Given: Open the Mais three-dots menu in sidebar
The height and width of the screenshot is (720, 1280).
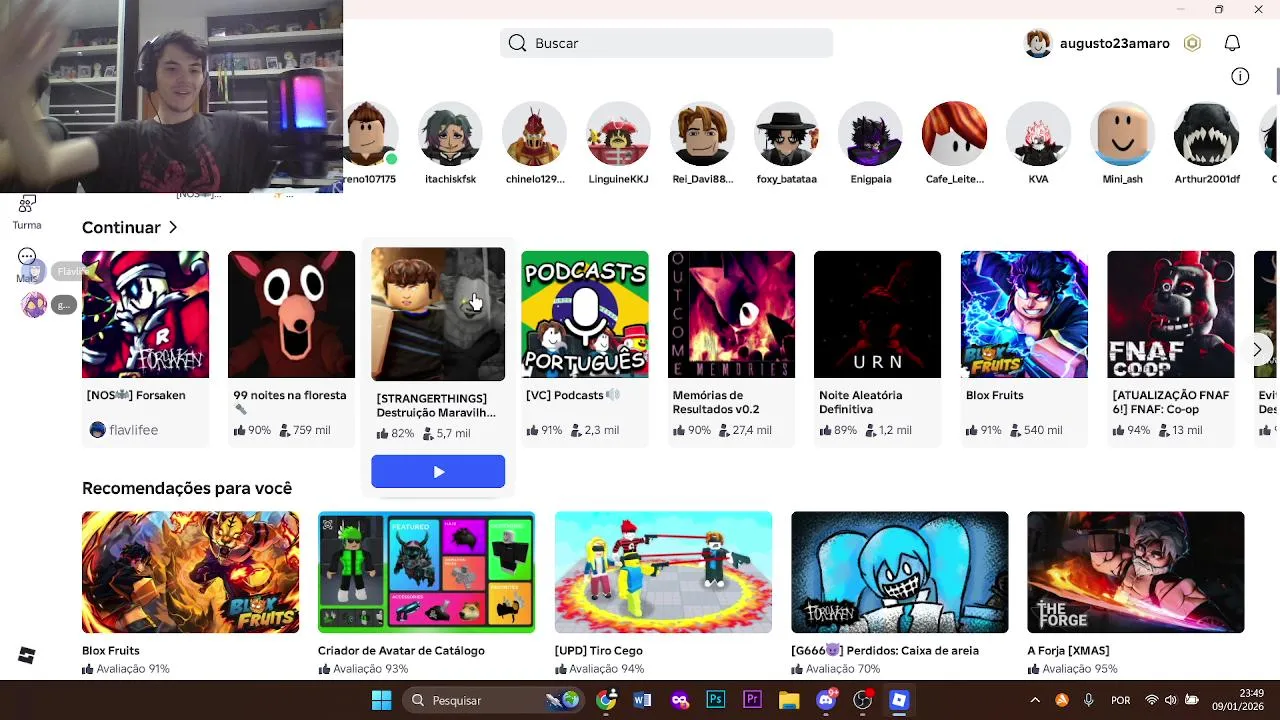Looking at the screenshot, I should coord(27,257).
